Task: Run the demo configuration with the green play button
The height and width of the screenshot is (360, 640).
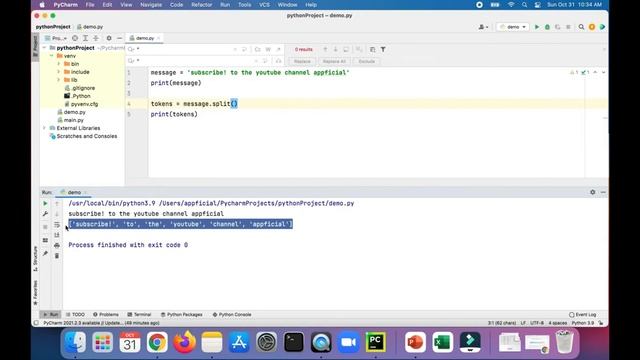Action: 537,27
